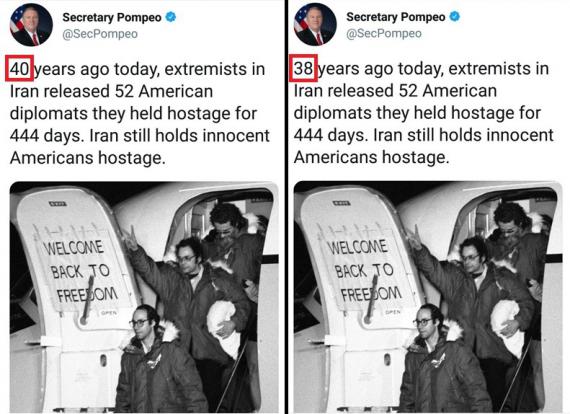The width and height of the screenshot is (570, 414).
Task: Click the left tweet's profile avatar
Action: pyautogui.click(x=31, y=25)
